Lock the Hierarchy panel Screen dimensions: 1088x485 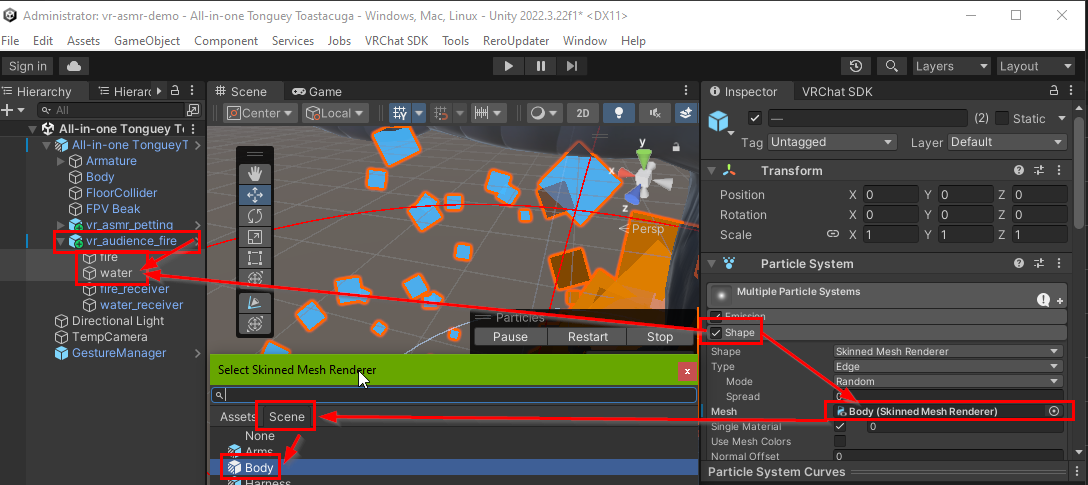point(176,91)
